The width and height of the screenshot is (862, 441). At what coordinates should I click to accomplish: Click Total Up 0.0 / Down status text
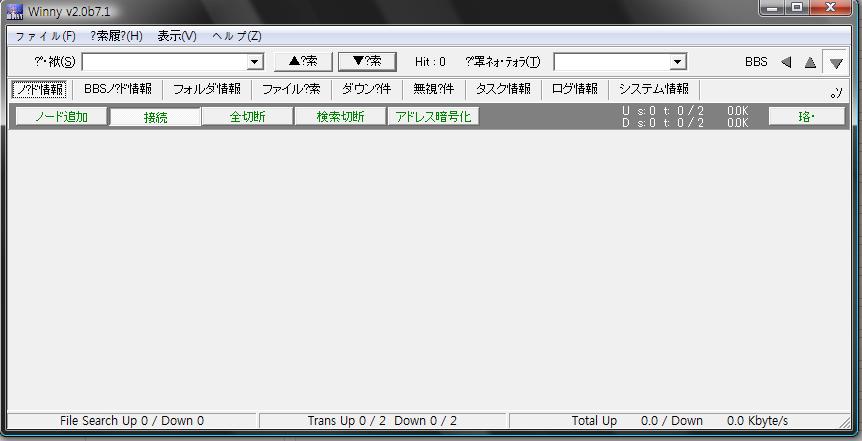[679, 421]
